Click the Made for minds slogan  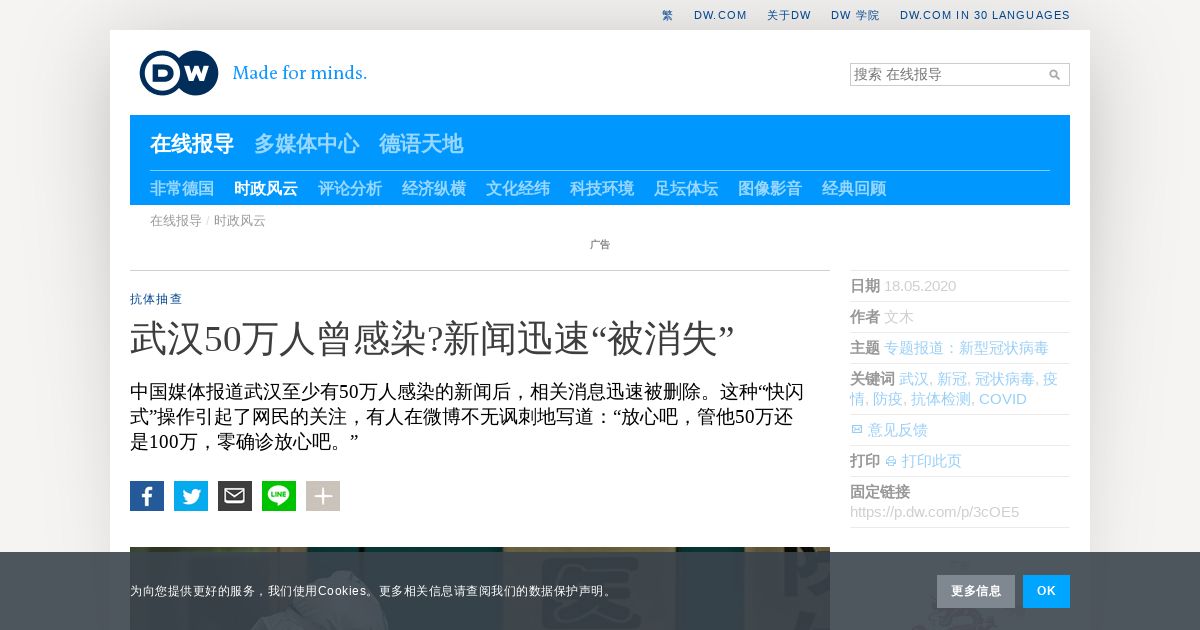coord(300,73)
